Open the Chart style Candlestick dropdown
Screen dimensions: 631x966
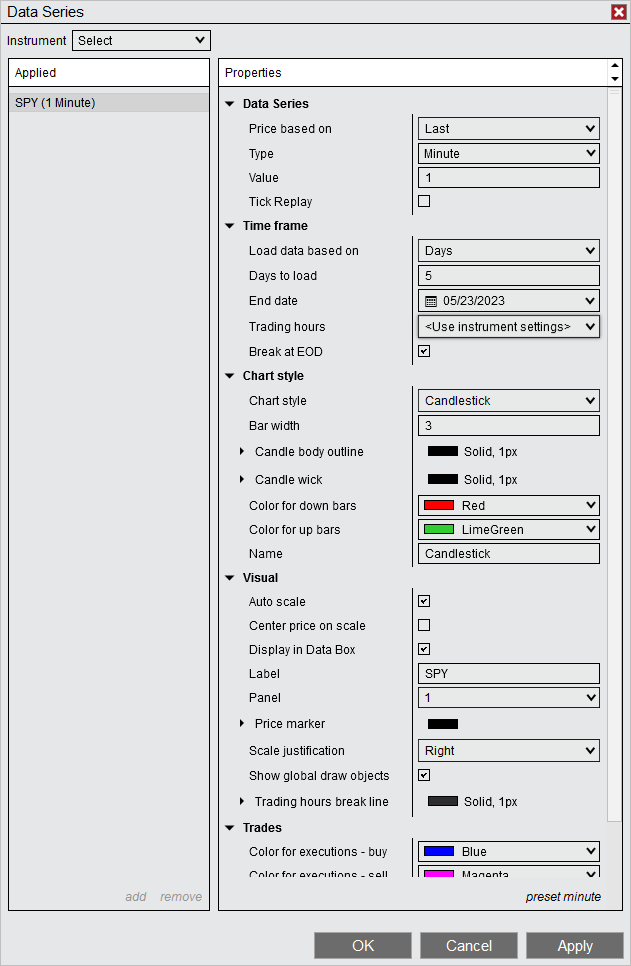pyautogui.click(x=508, y=400)
